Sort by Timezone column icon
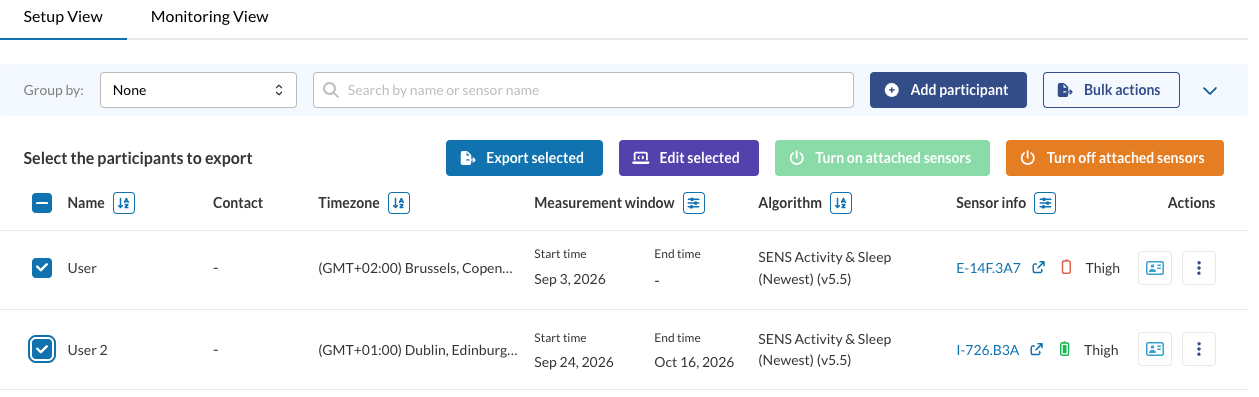Screen dimensions: 1259x397 (x=399, y=203)
